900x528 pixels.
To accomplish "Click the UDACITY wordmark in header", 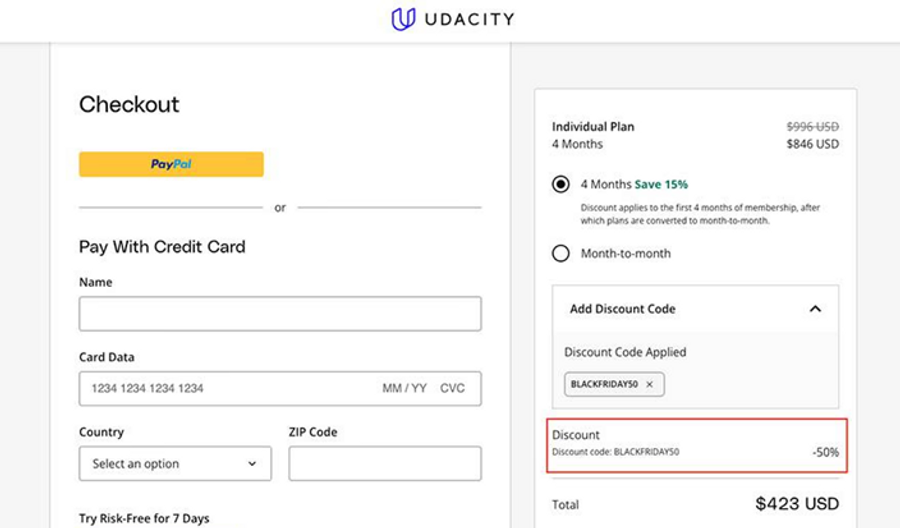I will click(468, 20).
